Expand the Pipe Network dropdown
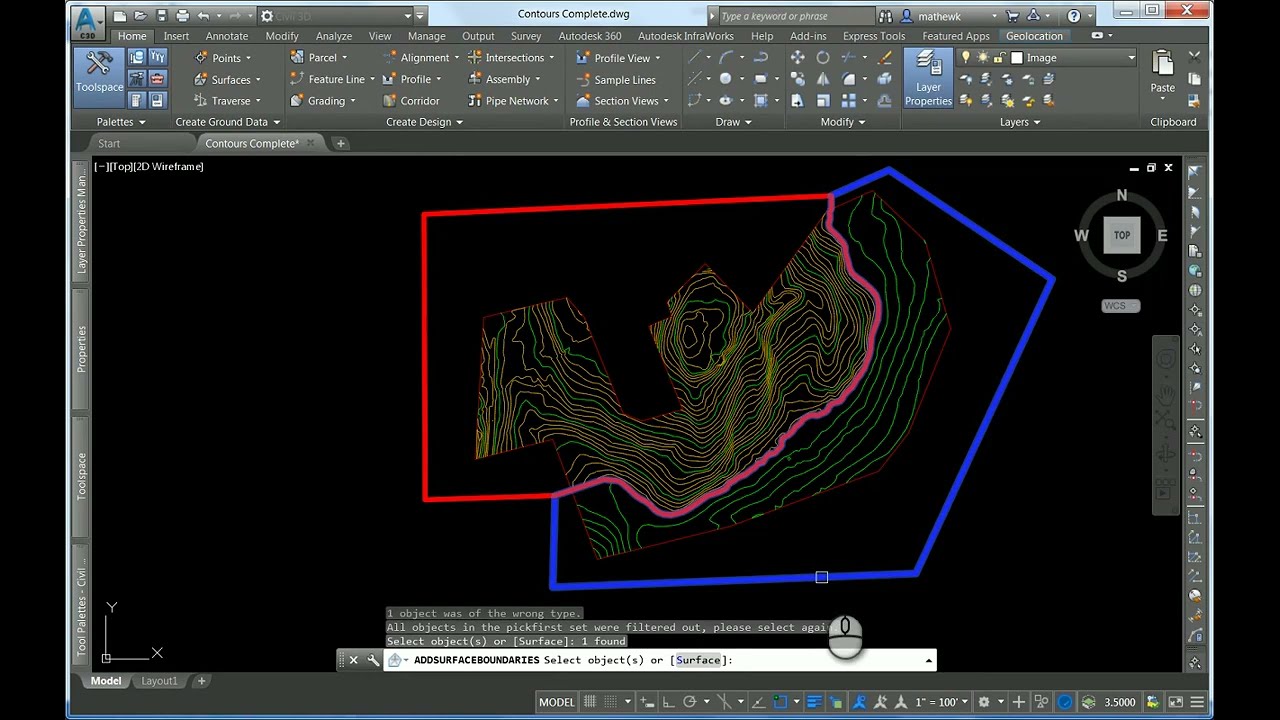Viewport: 1280px width, 720px height. [x=555, y=101]
